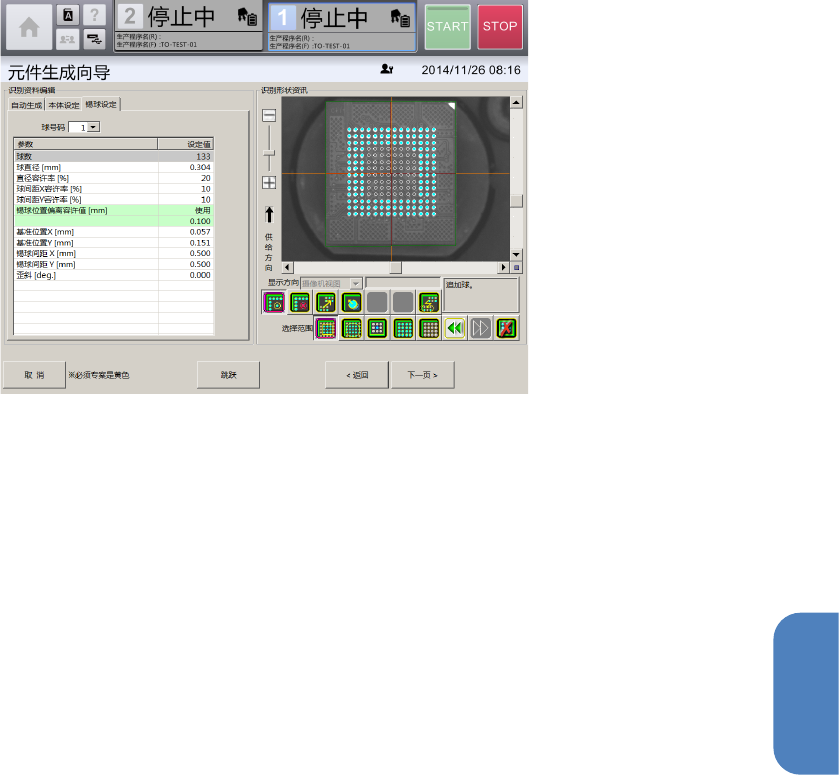Go to the home screen icon
This screenshot has width=839, height=775.
coord(29,27)
